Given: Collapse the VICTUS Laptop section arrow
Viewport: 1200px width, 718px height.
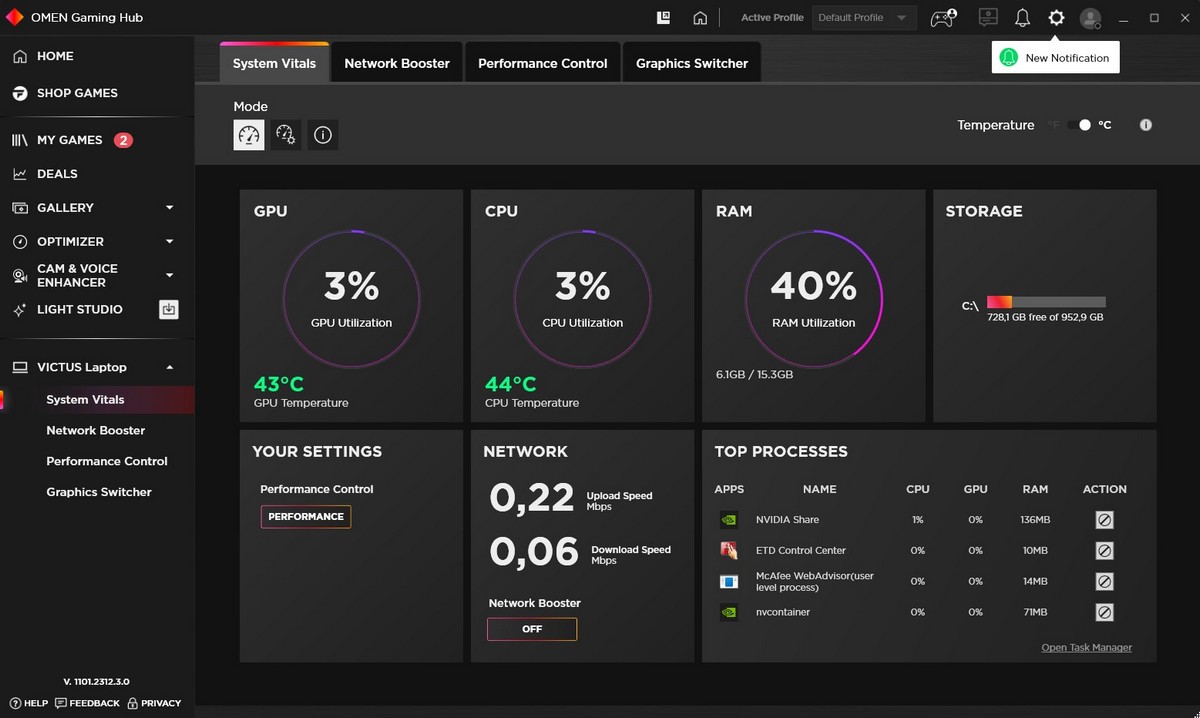Looking at the screenshot, I should pos(169,367).
